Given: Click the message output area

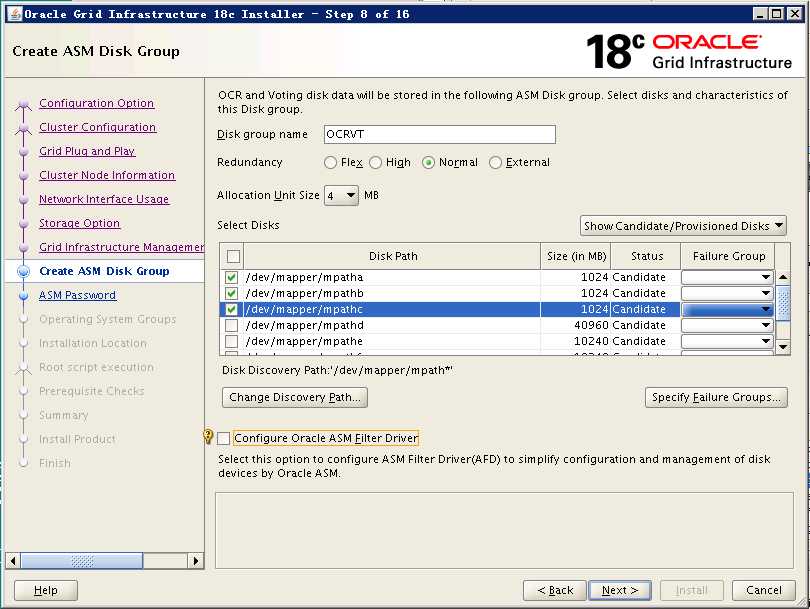Looking at the screenshot, I should tap(504, 530).
